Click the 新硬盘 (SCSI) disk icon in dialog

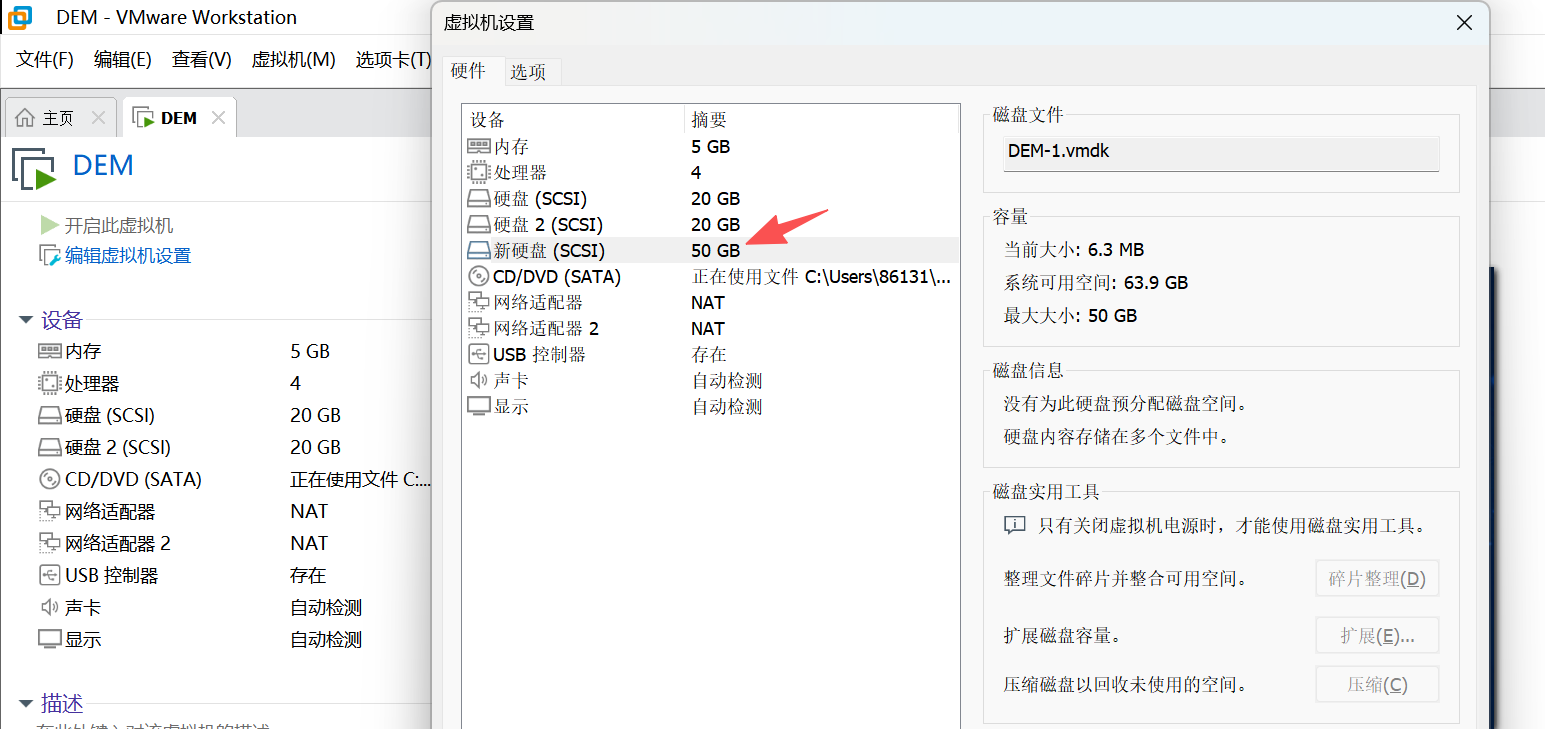pyautogui.click(x=478, y=250)
